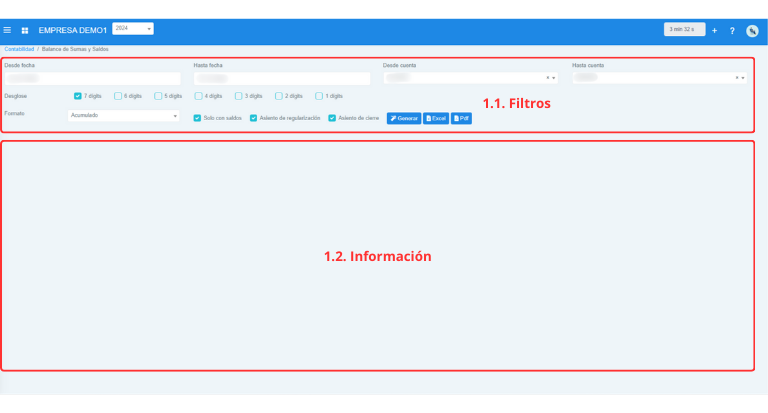This screenshot has width=768, height=413.
Task: Click Balance de Sumas y Saldos breadcrumb
Action: tap(75, 49)
